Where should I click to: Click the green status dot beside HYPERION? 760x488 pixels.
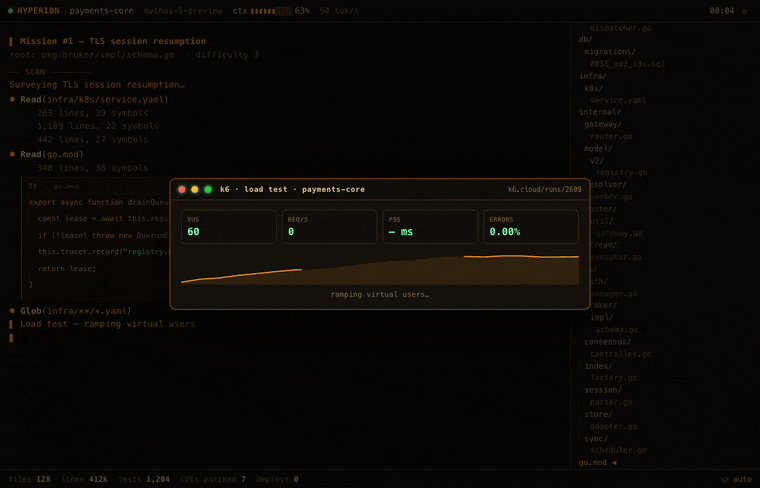[x=10, y=11]
